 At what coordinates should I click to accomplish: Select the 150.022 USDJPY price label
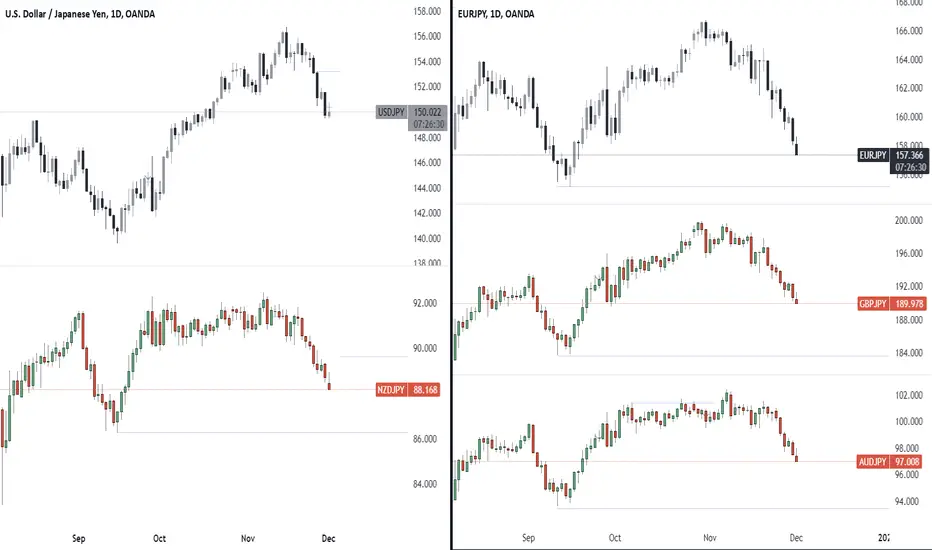[x=427, y=112]
